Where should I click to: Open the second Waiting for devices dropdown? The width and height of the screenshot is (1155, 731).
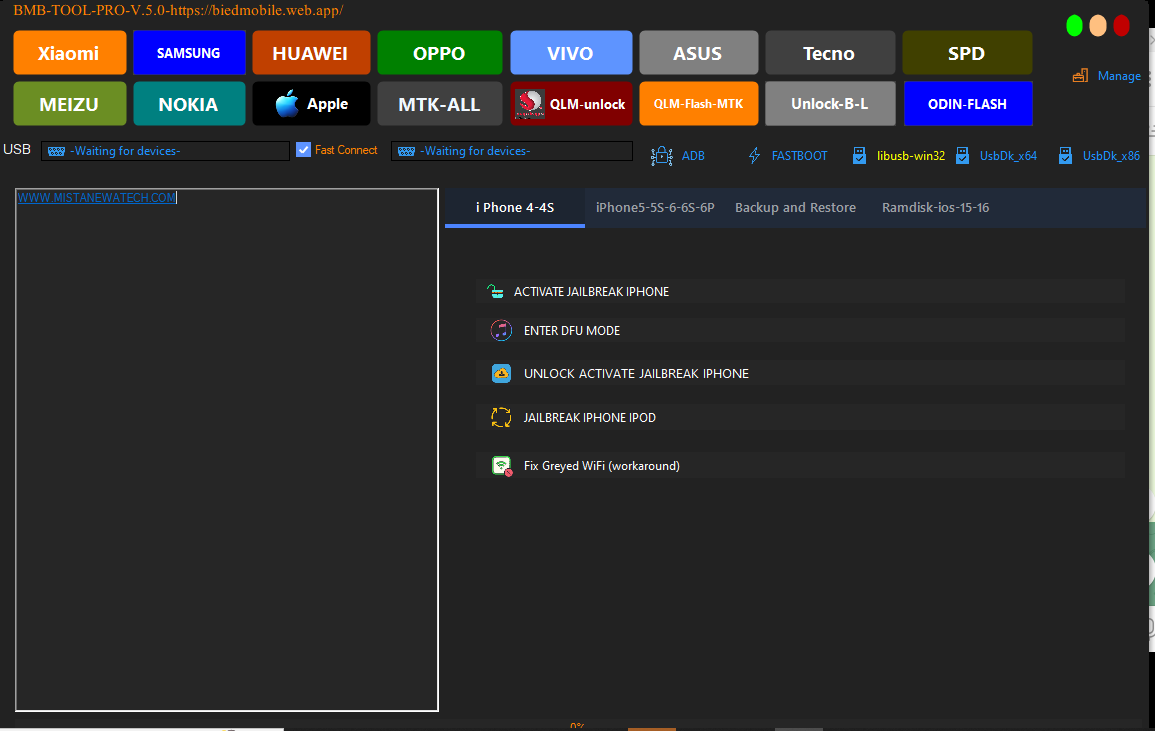click(x=512, y=151)
